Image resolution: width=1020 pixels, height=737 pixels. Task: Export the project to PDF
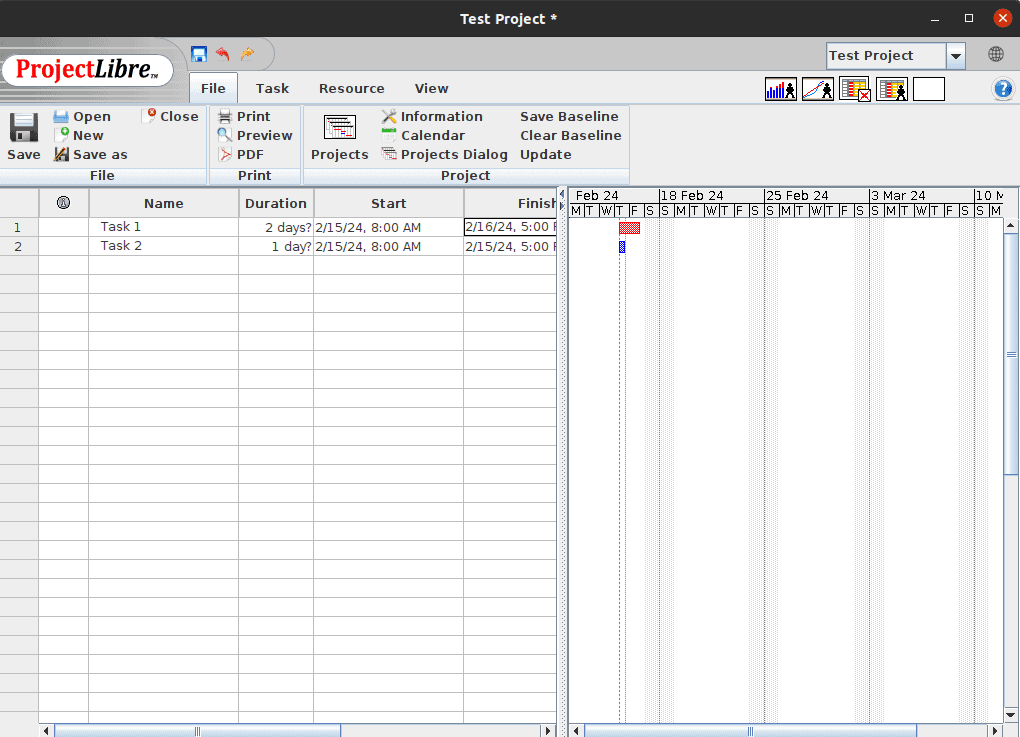241,154
